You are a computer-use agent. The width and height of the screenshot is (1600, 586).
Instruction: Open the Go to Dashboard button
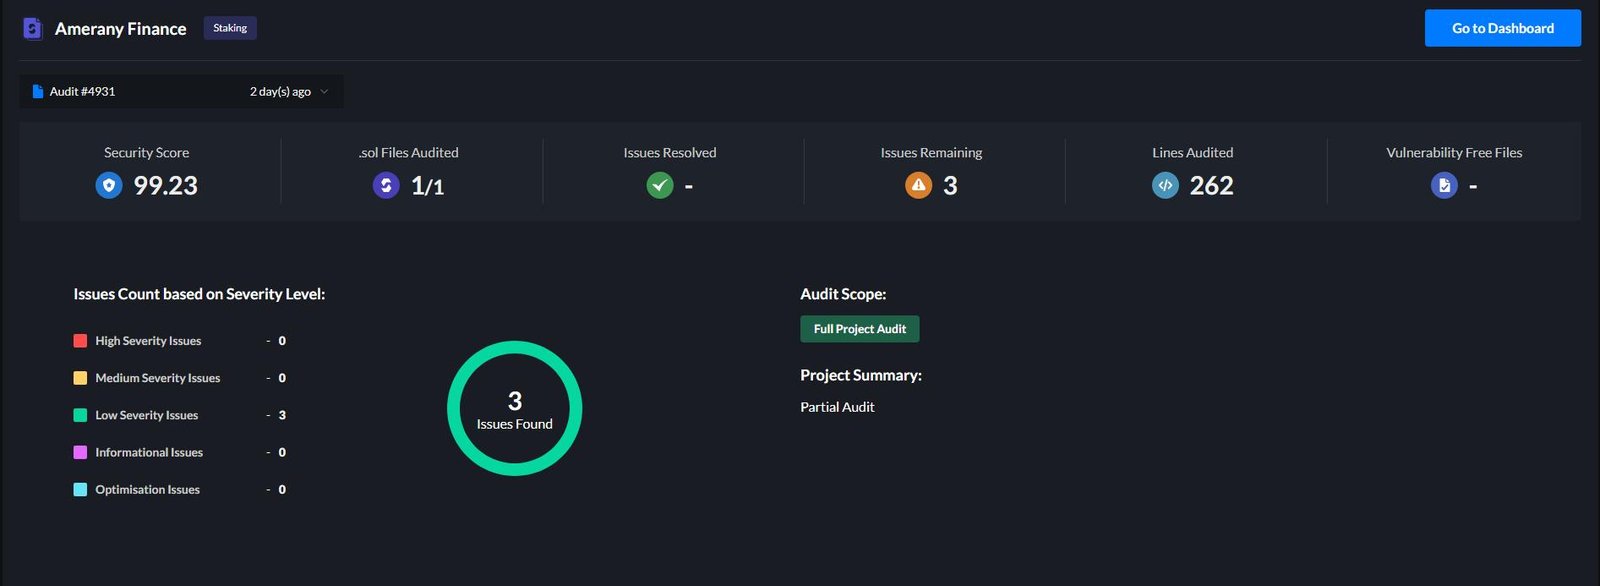click(x=1503, y=28)
